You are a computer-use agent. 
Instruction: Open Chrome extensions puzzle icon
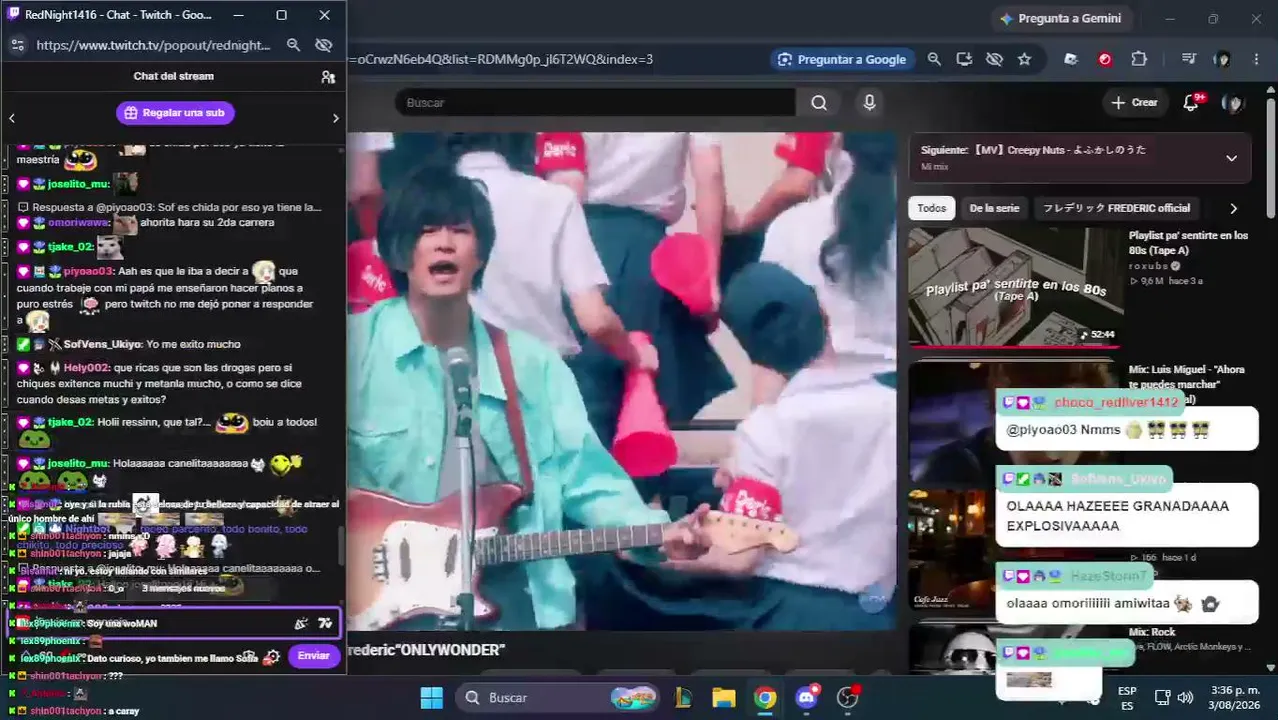tap(1139, 59)
